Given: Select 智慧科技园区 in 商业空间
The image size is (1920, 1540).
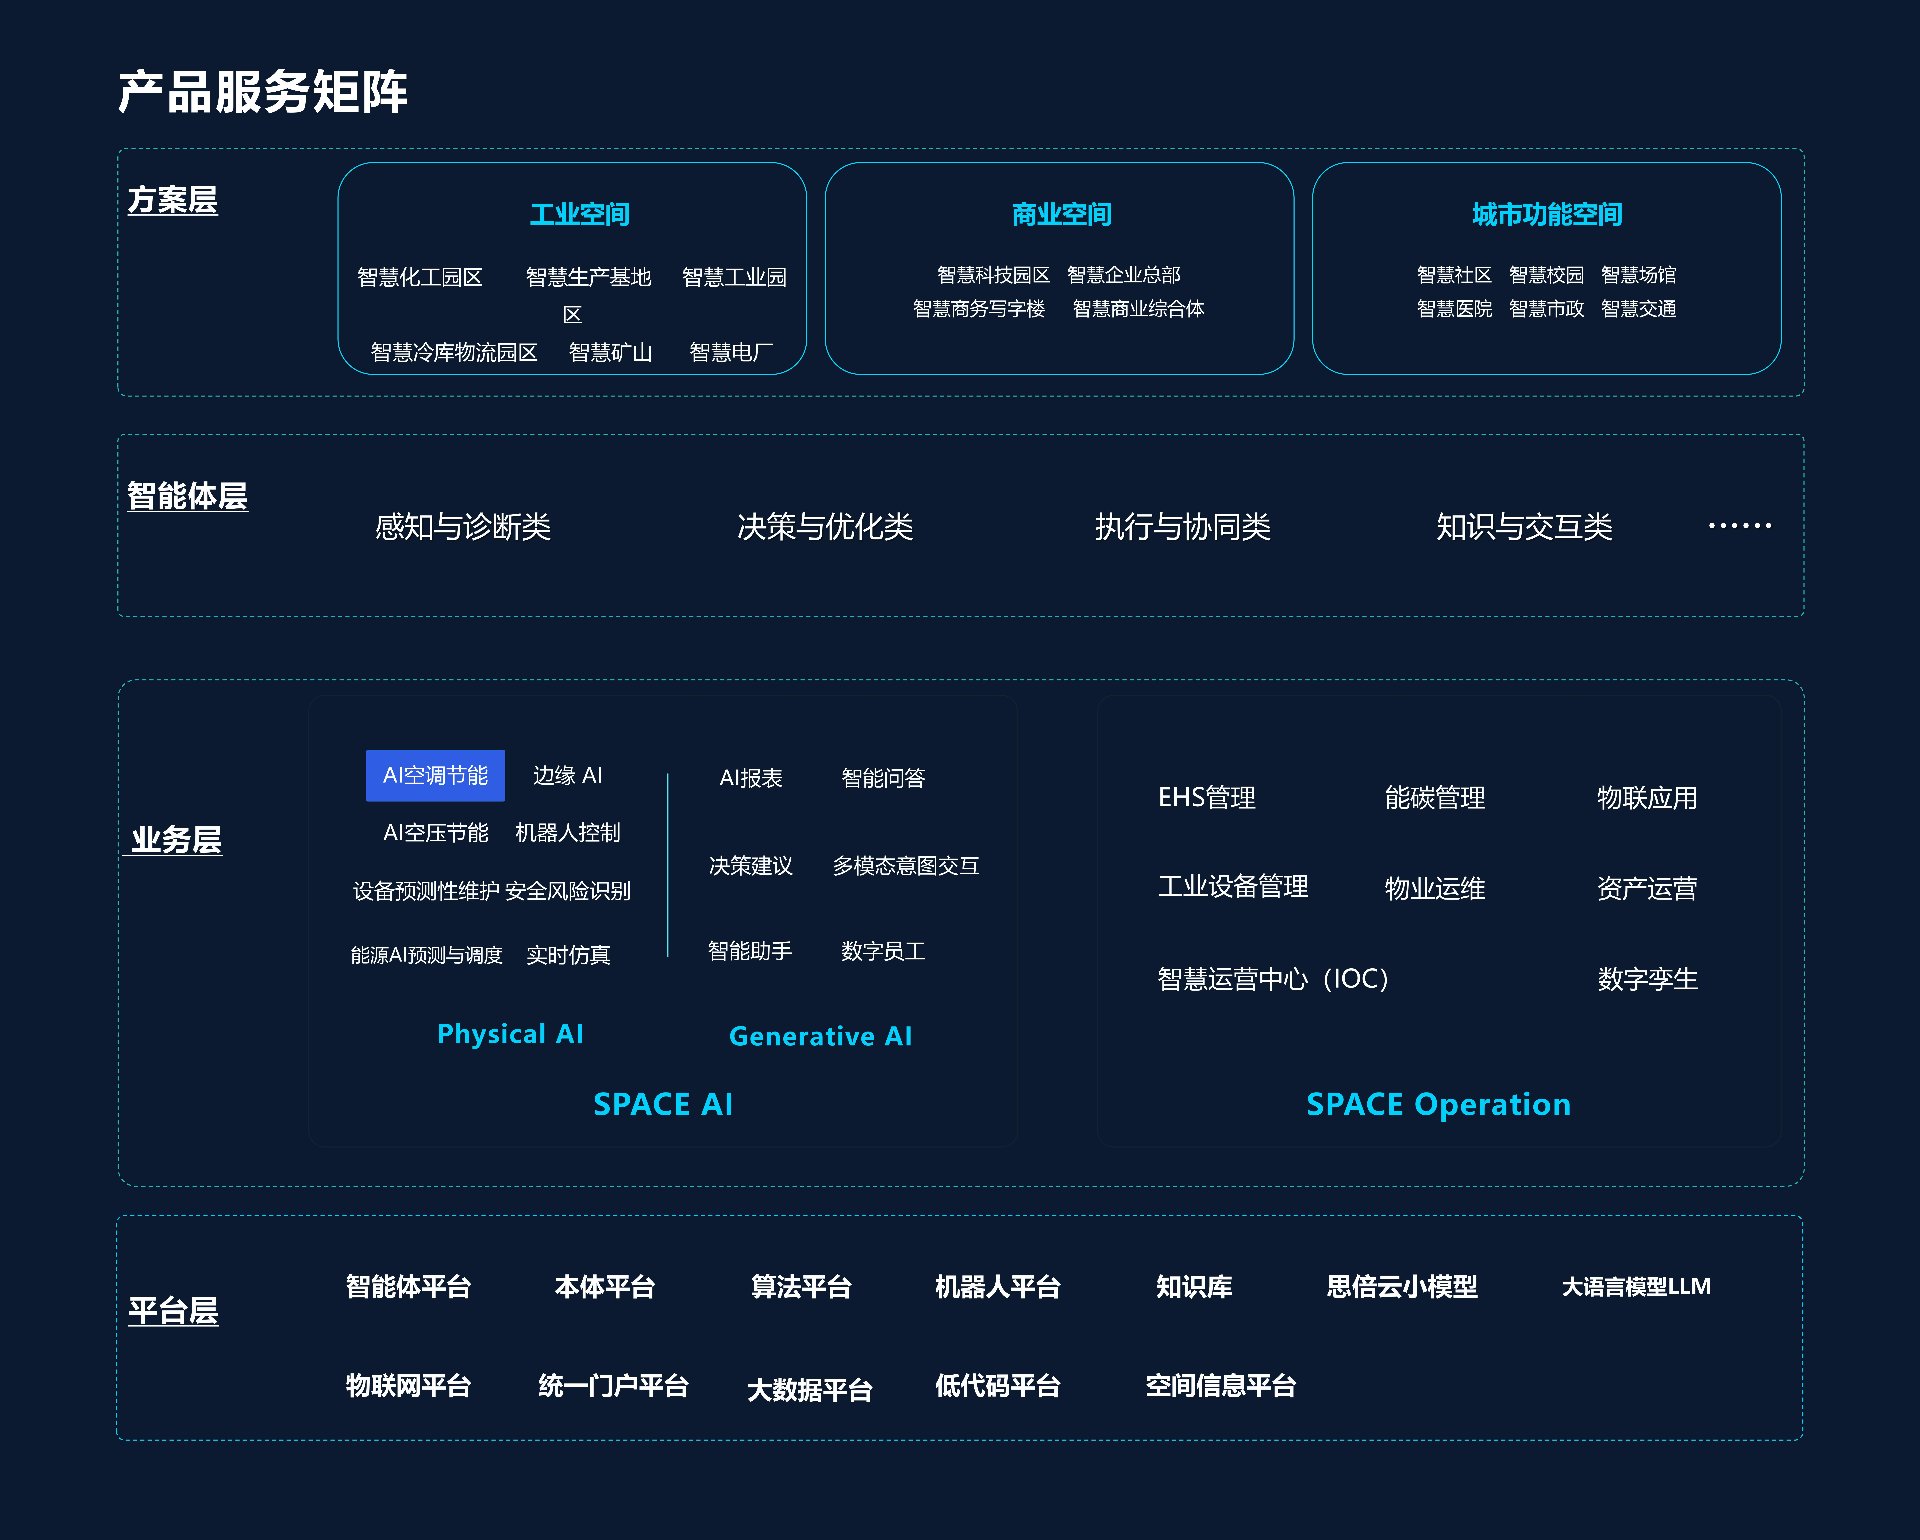Looking at the screenshot, I should click(x=993, y=275).
